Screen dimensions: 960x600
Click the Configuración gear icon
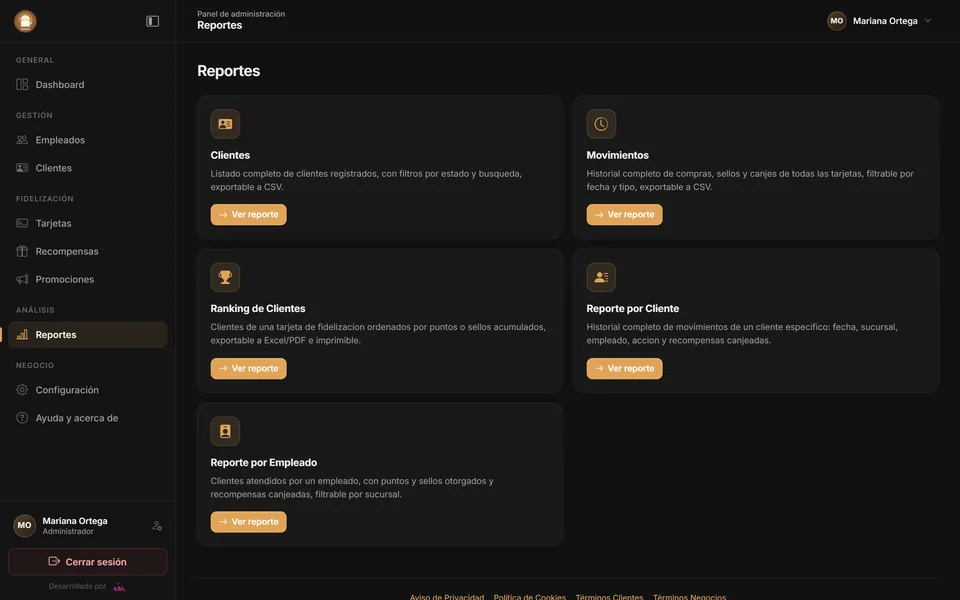tap(22, 390)
